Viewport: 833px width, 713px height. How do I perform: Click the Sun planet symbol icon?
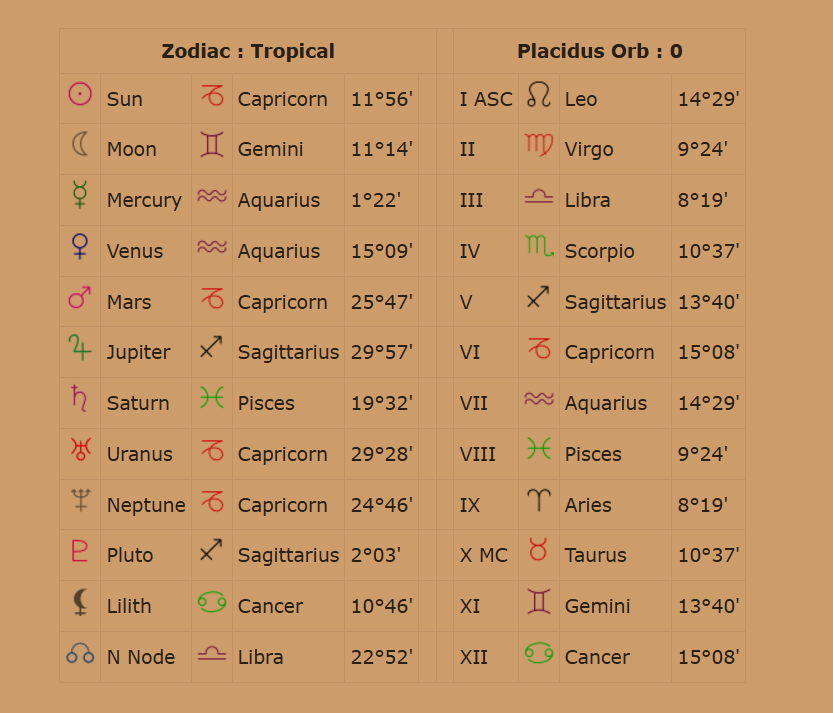click(80, 95)
